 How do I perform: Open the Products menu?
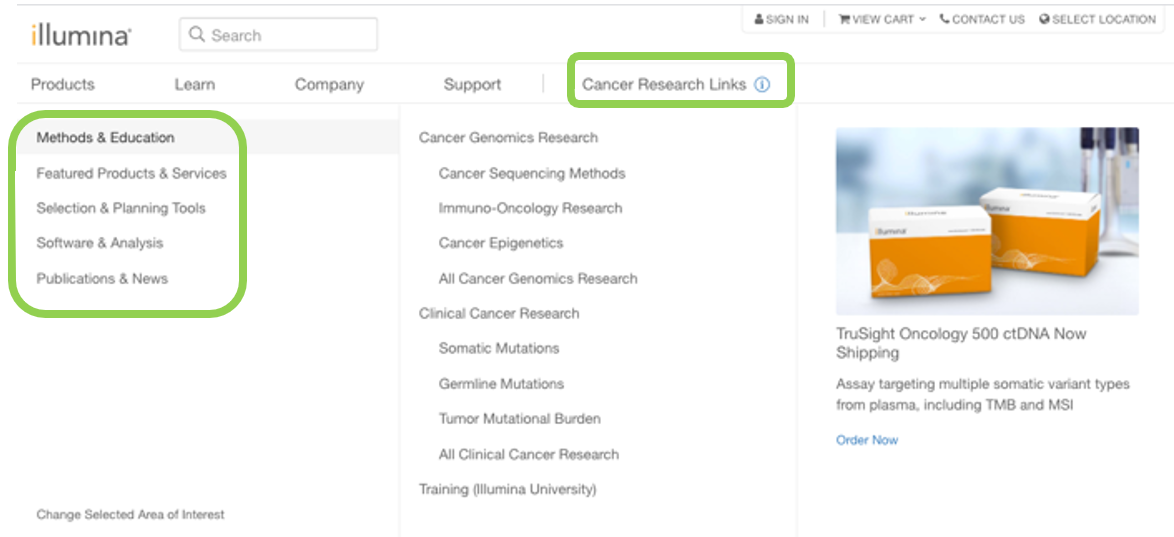[x=63, y=85]
